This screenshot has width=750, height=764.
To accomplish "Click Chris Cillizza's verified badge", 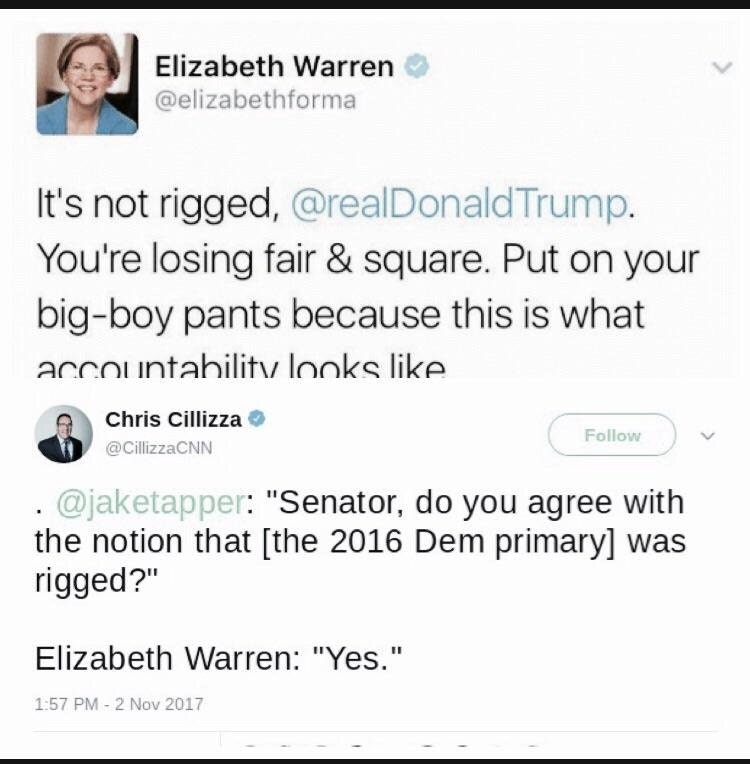I will [257, 419].
